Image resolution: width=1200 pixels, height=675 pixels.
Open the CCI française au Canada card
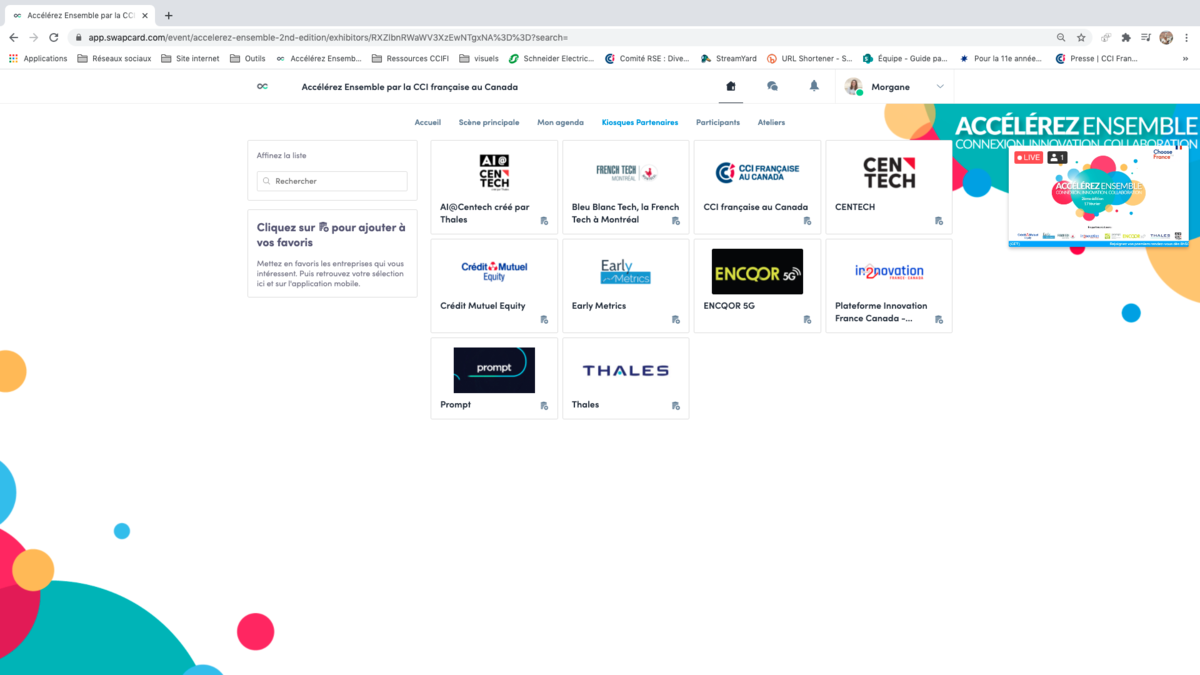[x=757, y=187]
